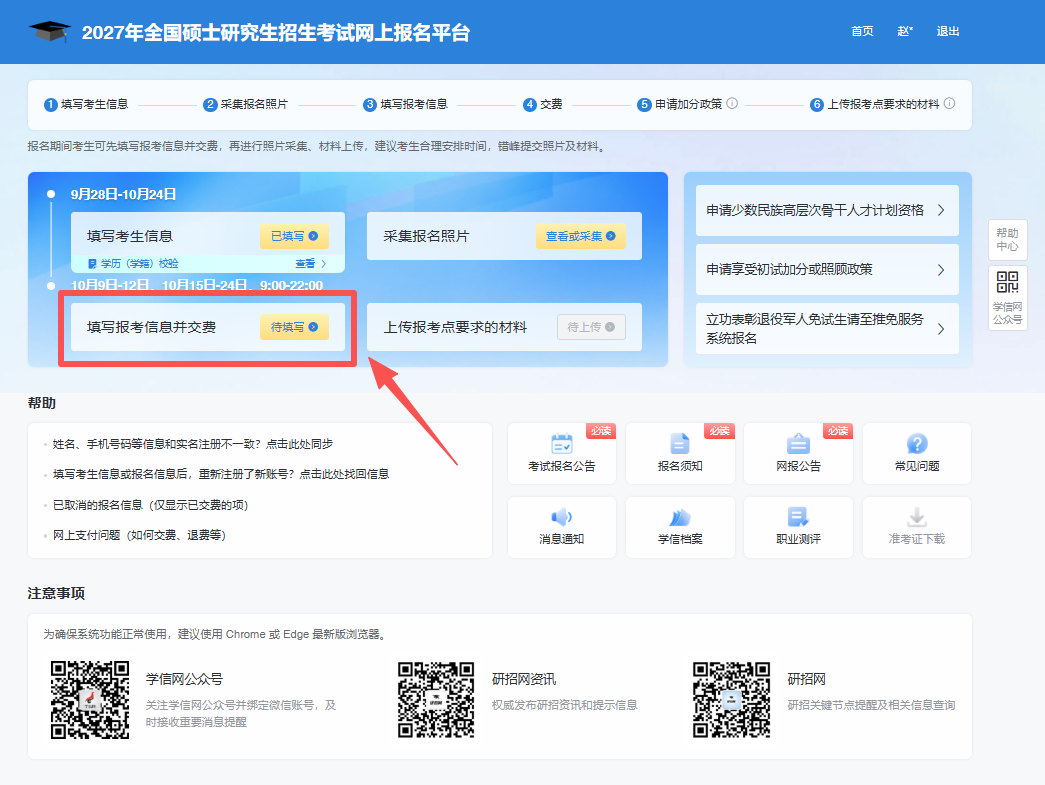
Task: Click step 1 circle 填写考生信息
Action: (x=51, y=105)
